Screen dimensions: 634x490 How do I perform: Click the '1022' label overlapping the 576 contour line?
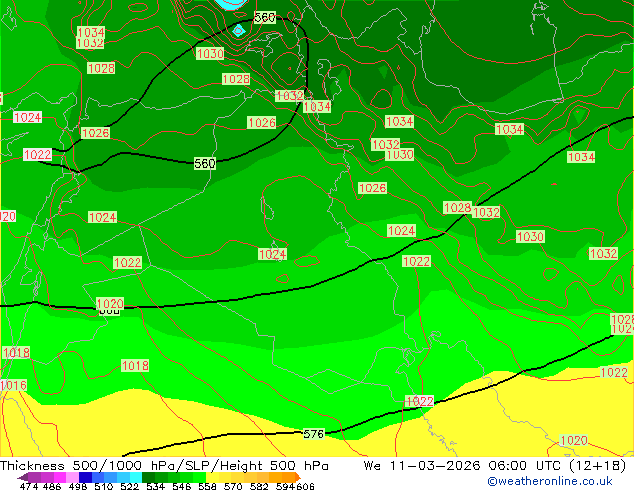point(420,401)
